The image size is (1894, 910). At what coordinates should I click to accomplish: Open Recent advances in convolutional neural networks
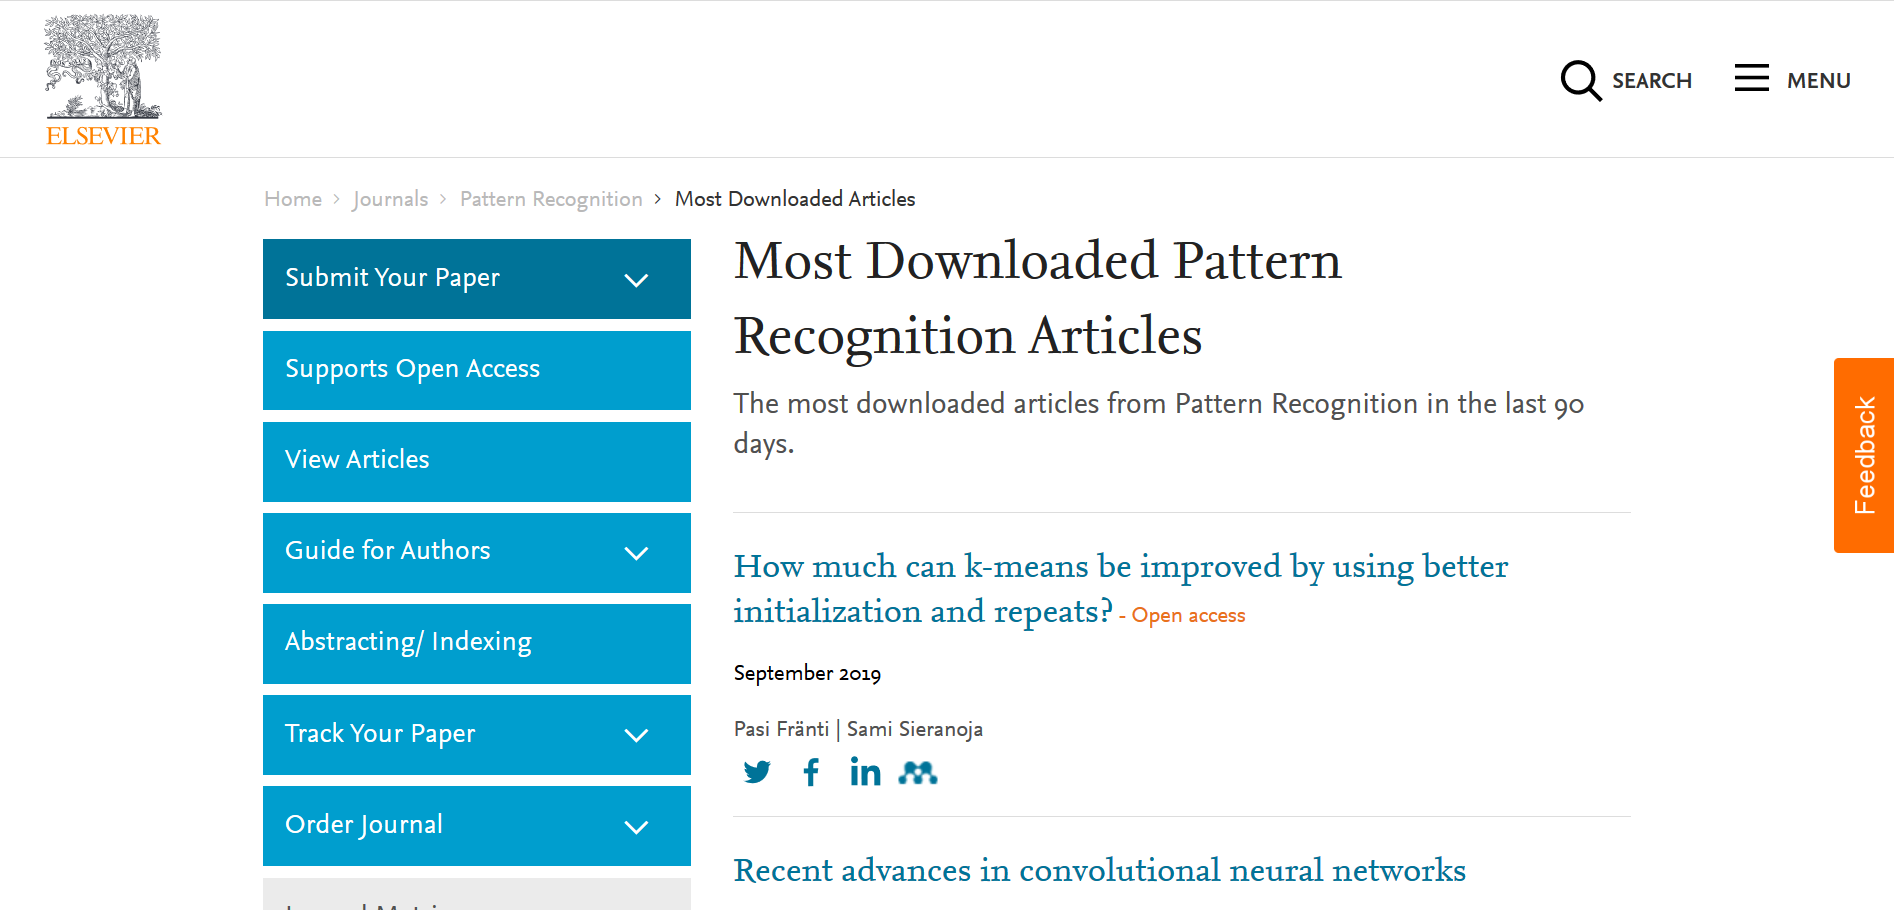1099,870
